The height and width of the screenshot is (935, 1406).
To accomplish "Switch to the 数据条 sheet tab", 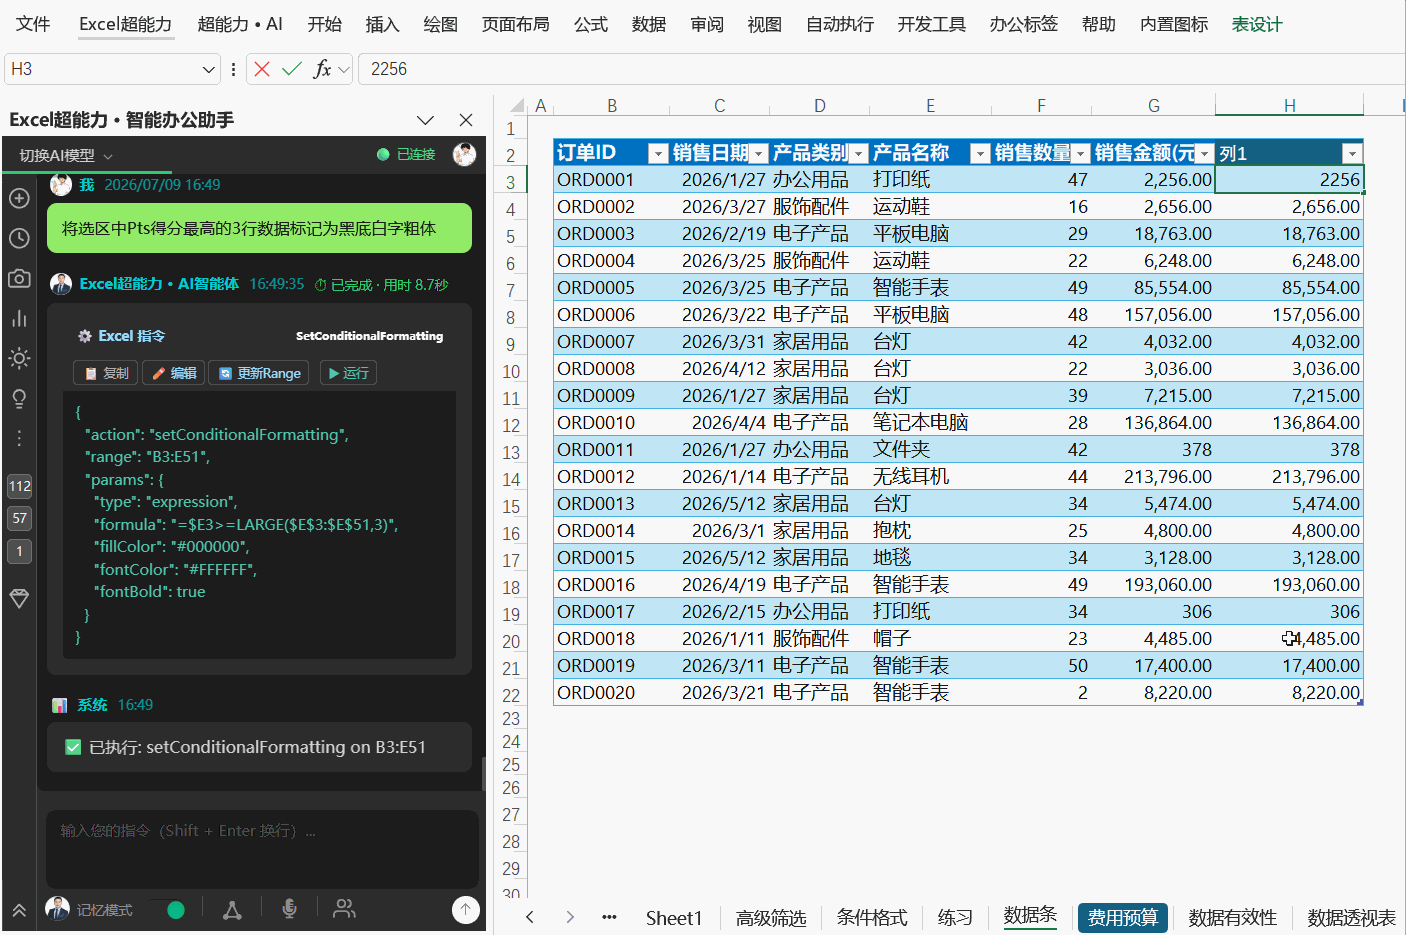I will [x=1030, y=915].
